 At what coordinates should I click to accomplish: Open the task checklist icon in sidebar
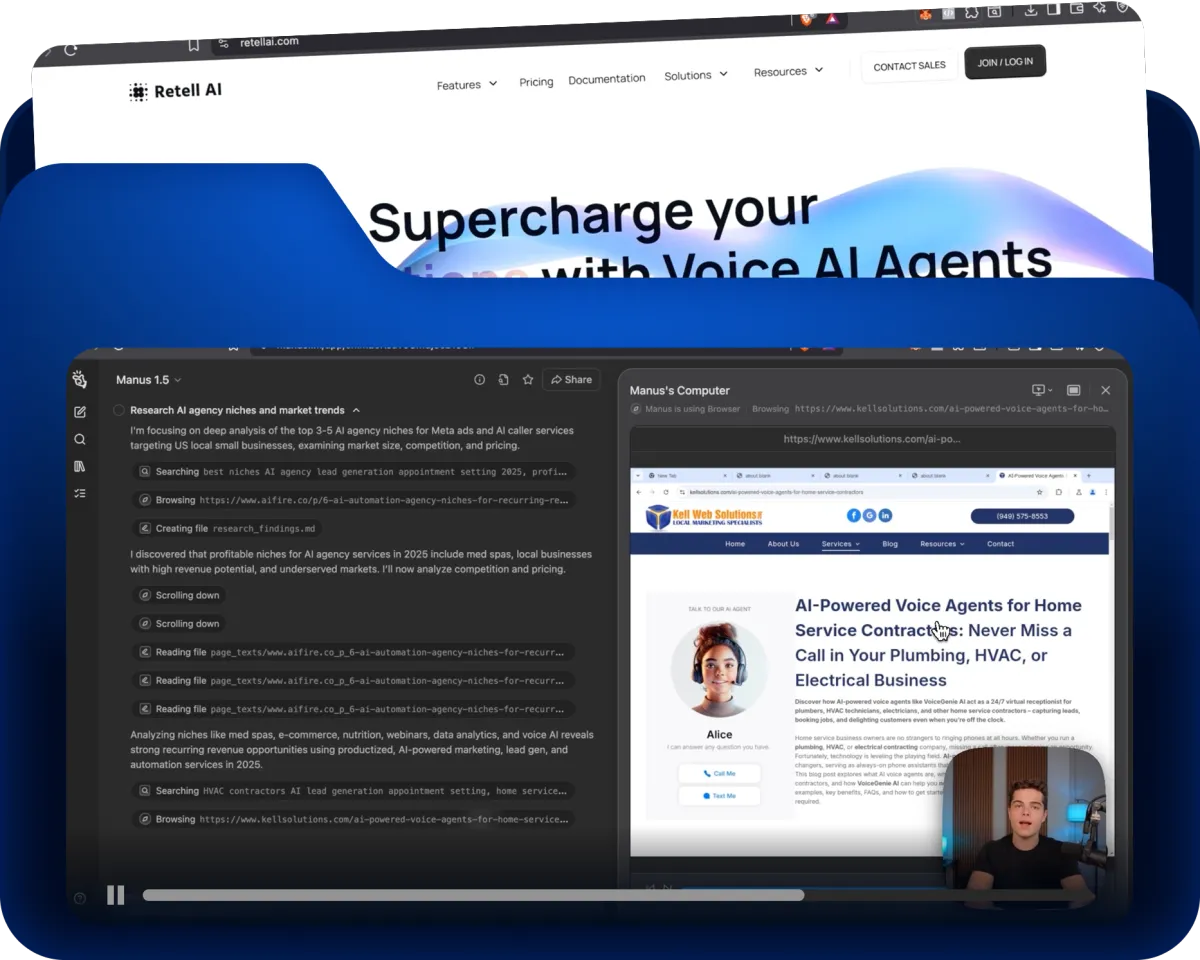click(80, 493)
